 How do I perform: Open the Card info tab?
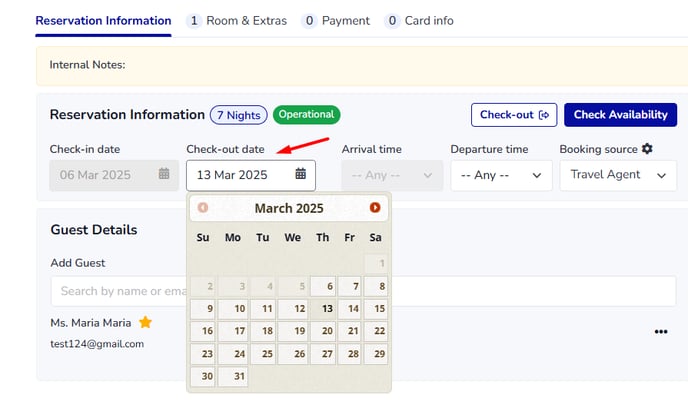point(419,21)
